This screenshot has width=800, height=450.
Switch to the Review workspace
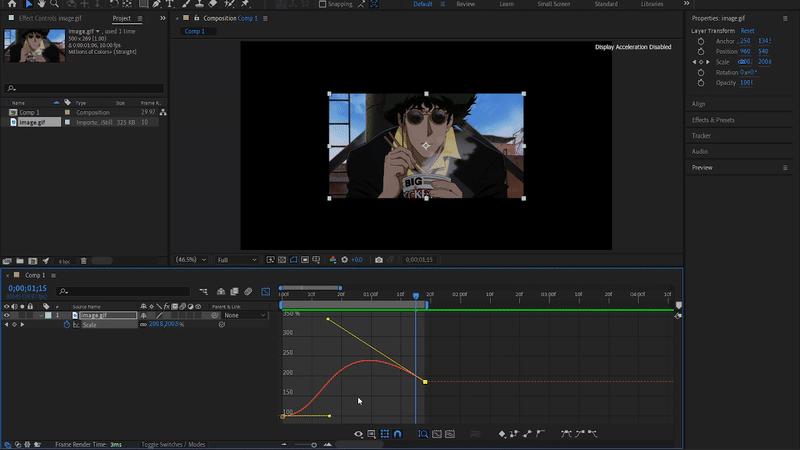click(465, 4)
